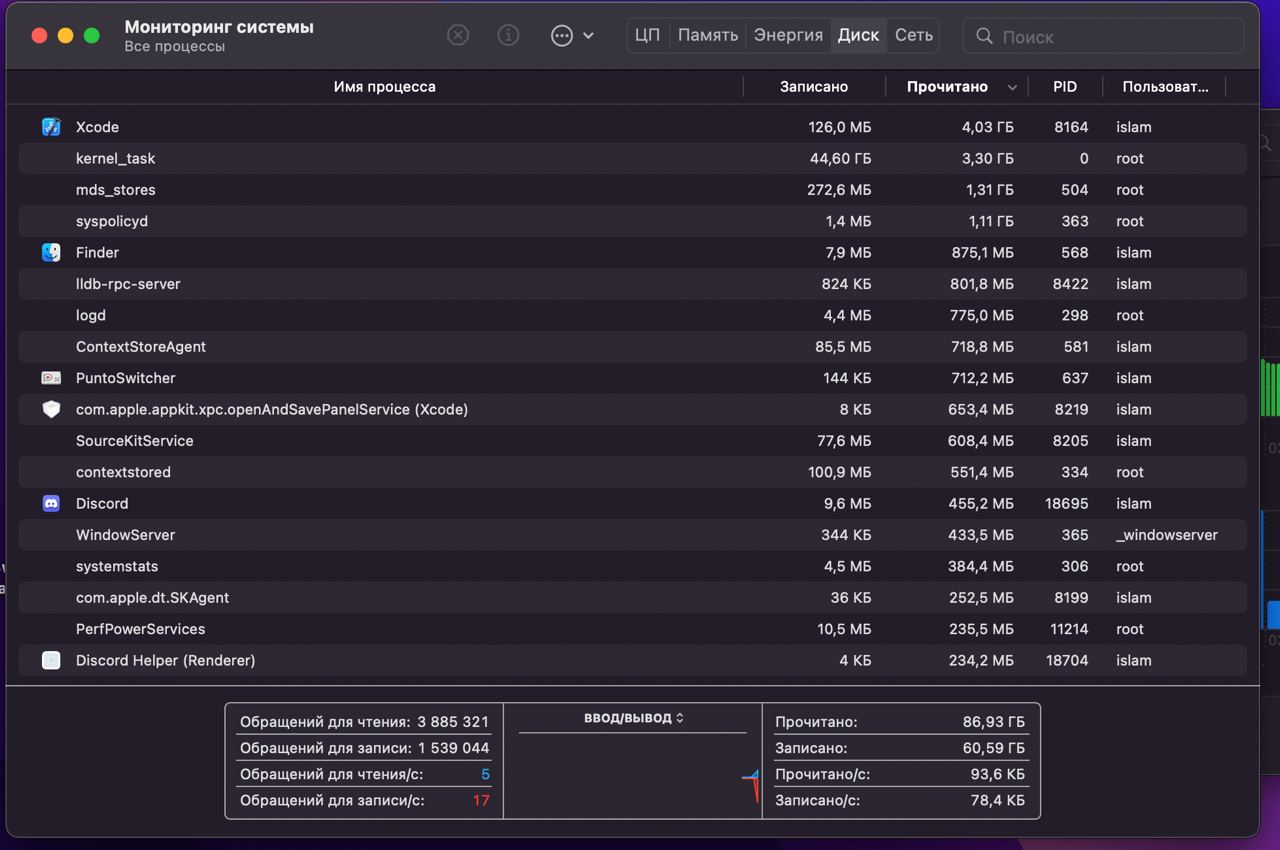1280x850 pixels.
Task: Open process info with the i button
Action: coord(508,36)
